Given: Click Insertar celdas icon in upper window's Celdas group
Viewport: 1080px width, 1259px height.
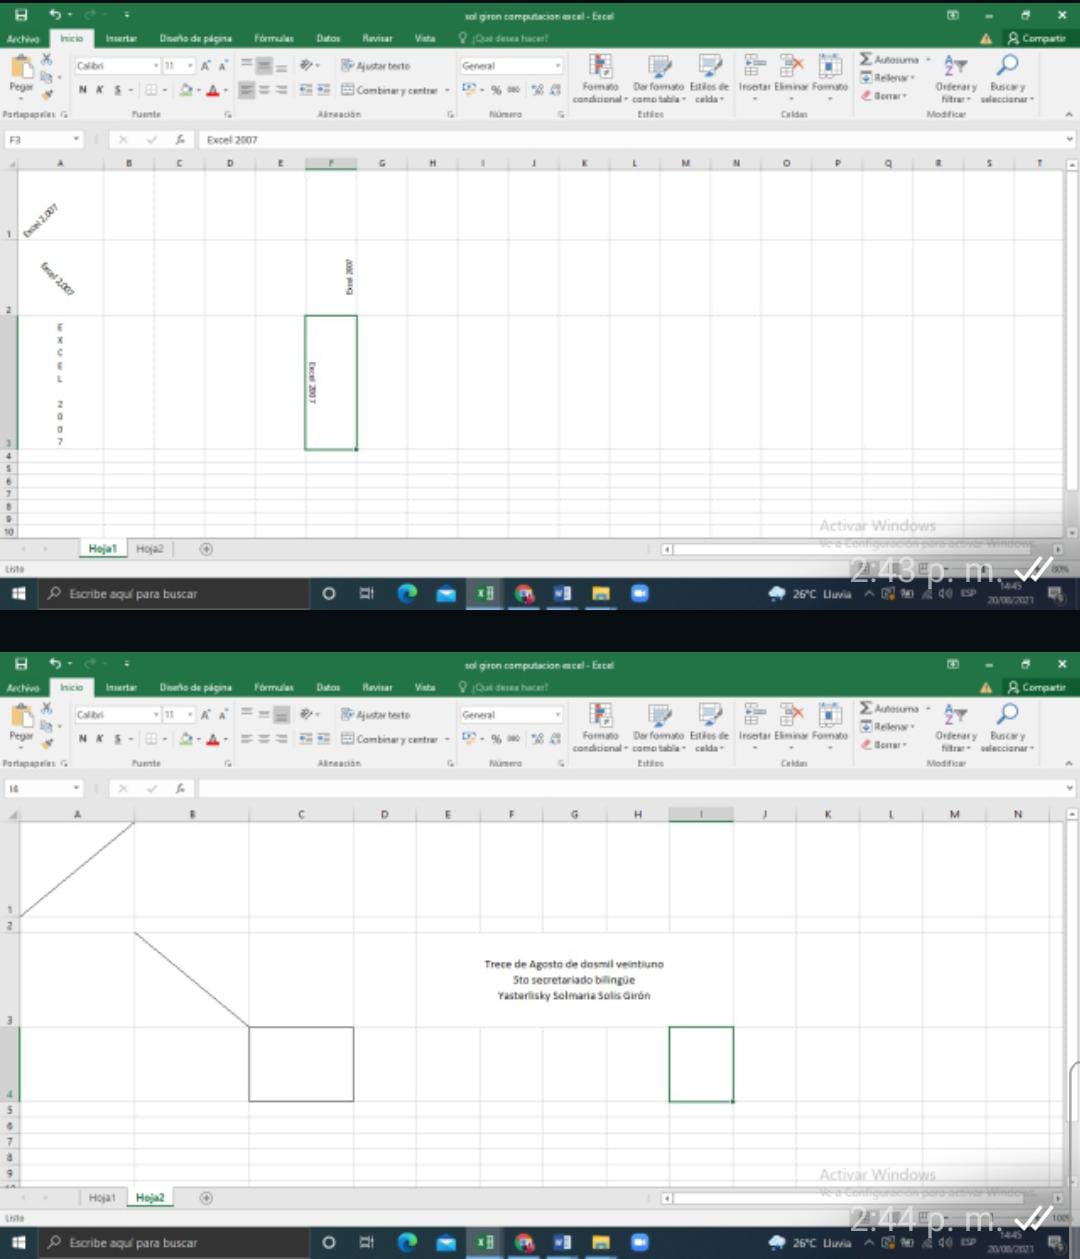Looking at the screenshot, I should click(x=755, y=67).
